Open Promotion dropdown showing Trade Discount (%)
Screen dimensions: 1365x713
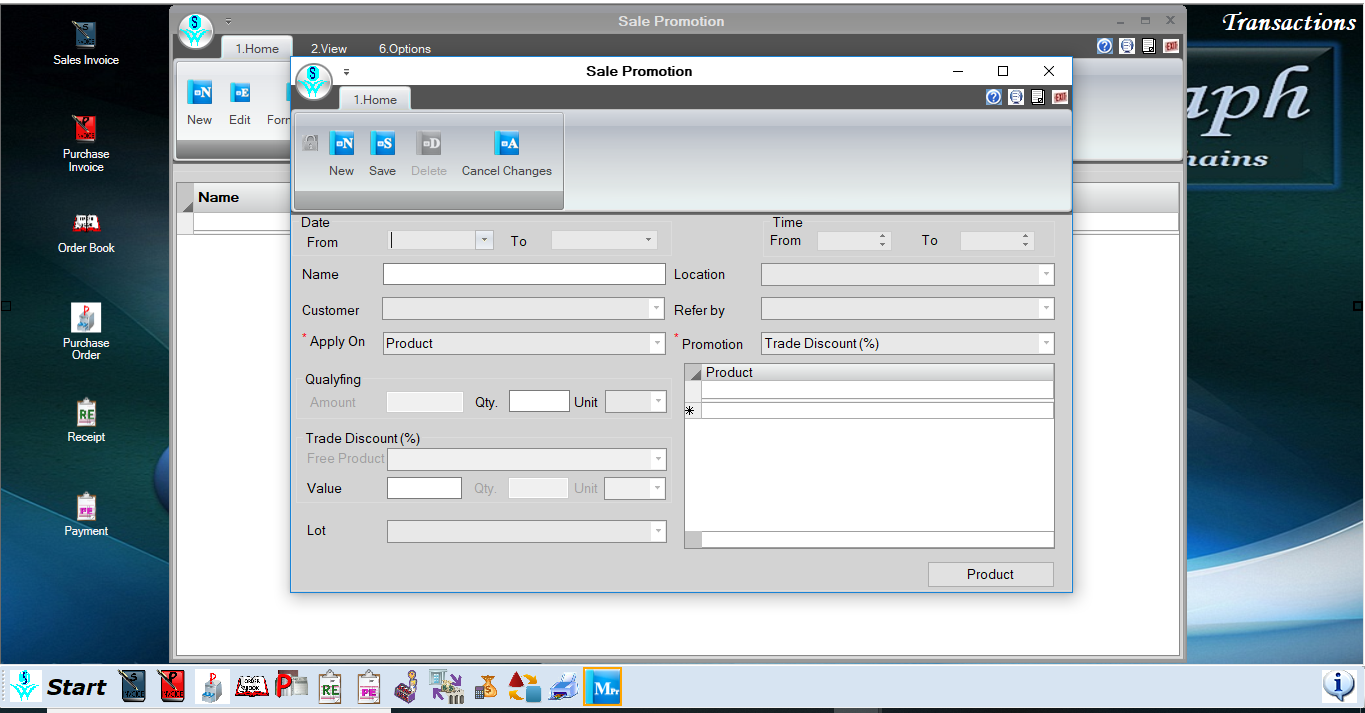coord(1046,343)
